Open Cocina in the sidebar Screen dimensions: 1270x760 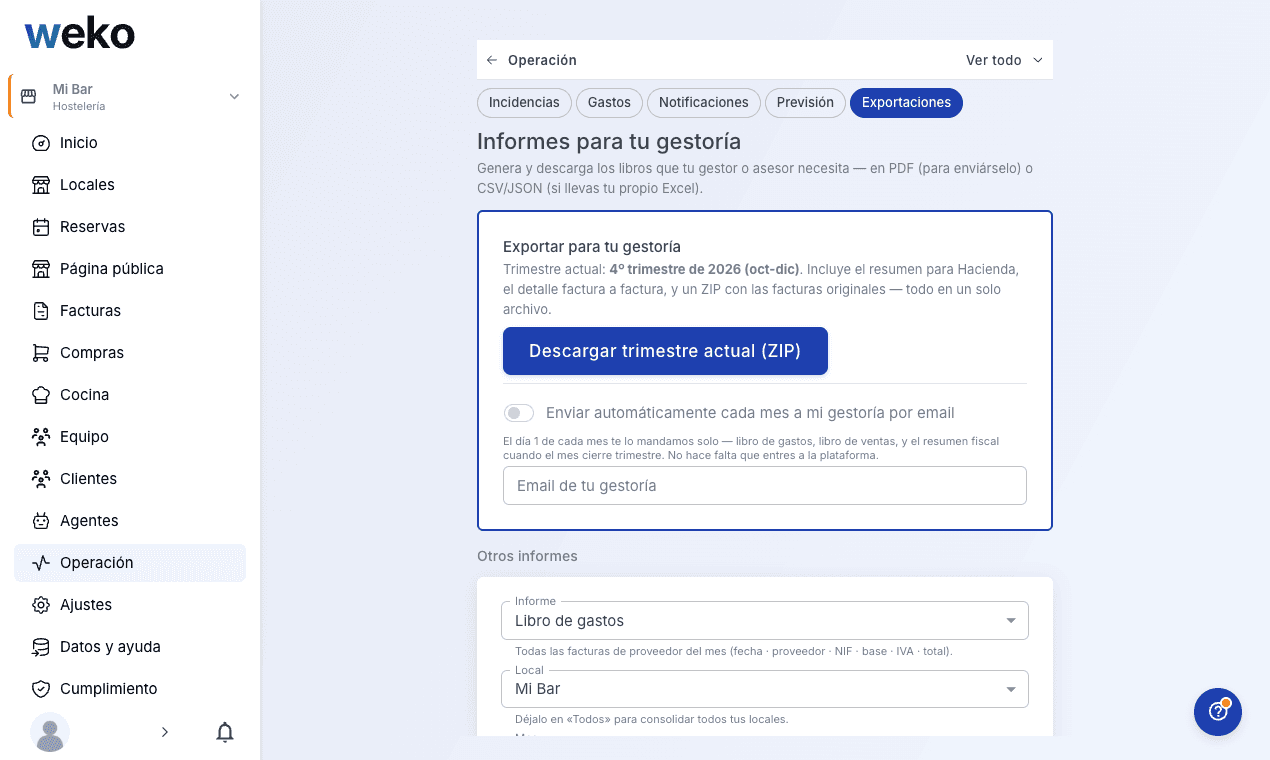pyautogui.click(x=130, y=395)
